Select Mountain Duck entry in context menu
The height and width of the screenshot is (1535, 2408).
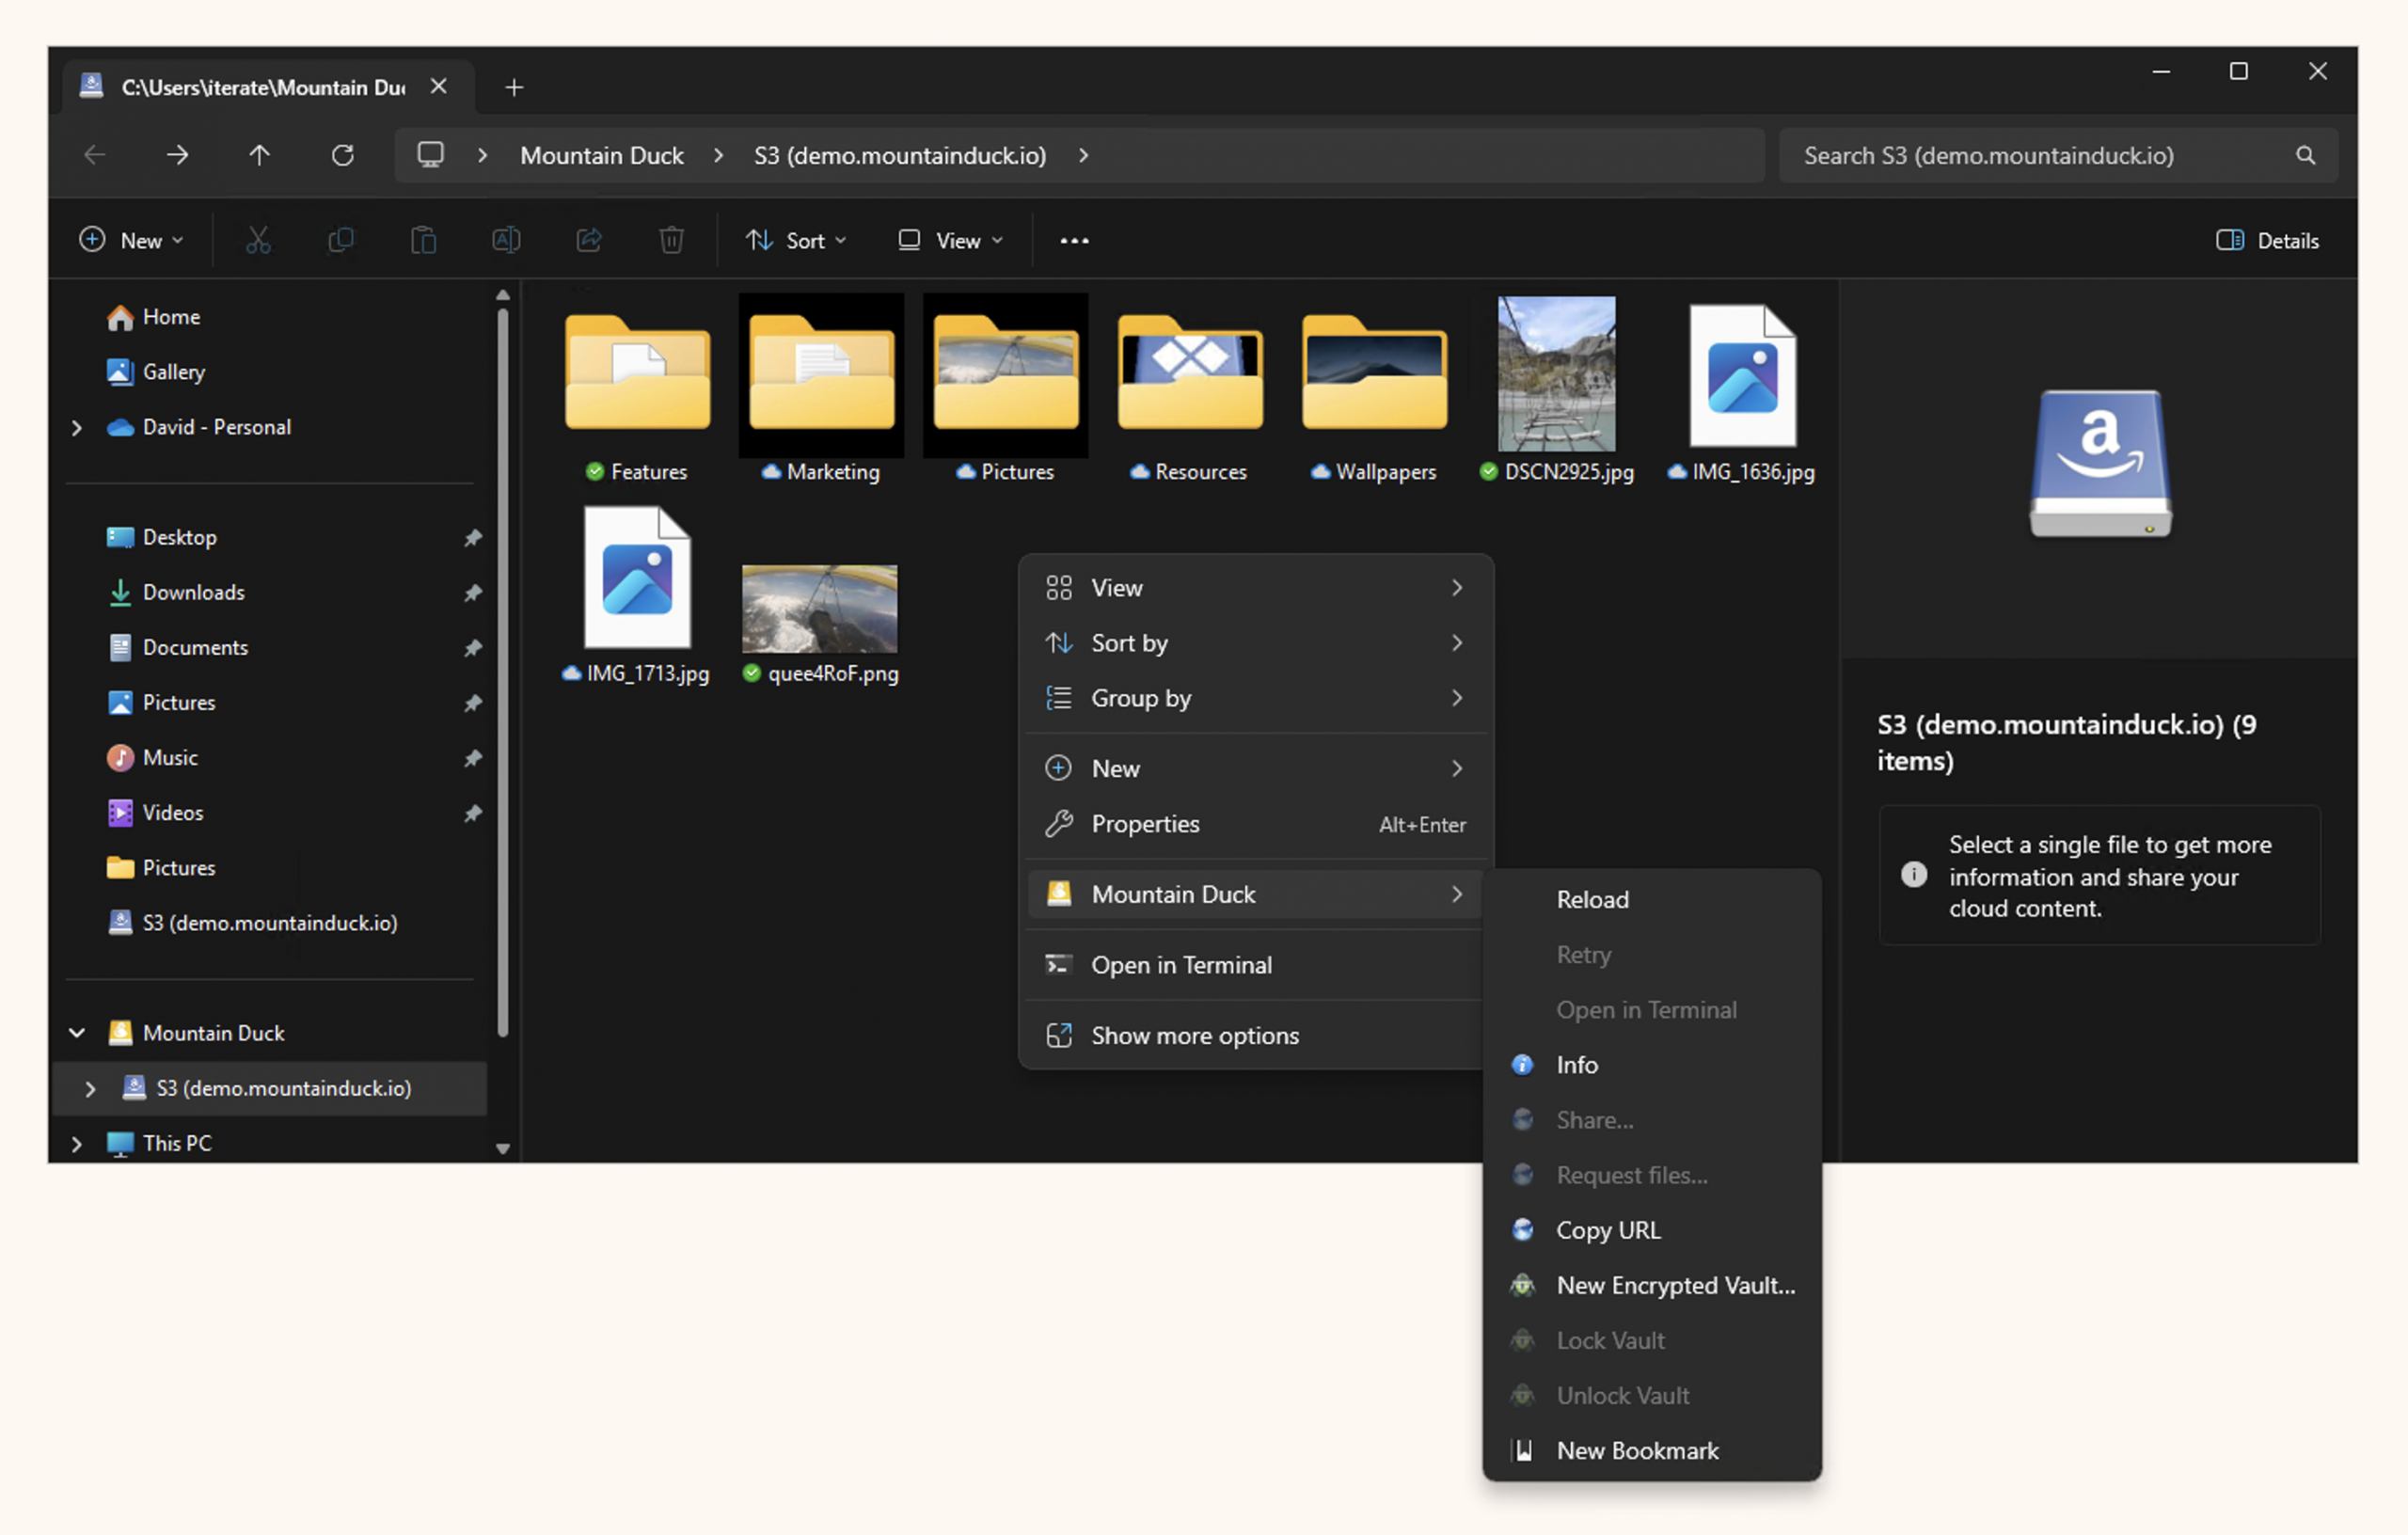1256,893
